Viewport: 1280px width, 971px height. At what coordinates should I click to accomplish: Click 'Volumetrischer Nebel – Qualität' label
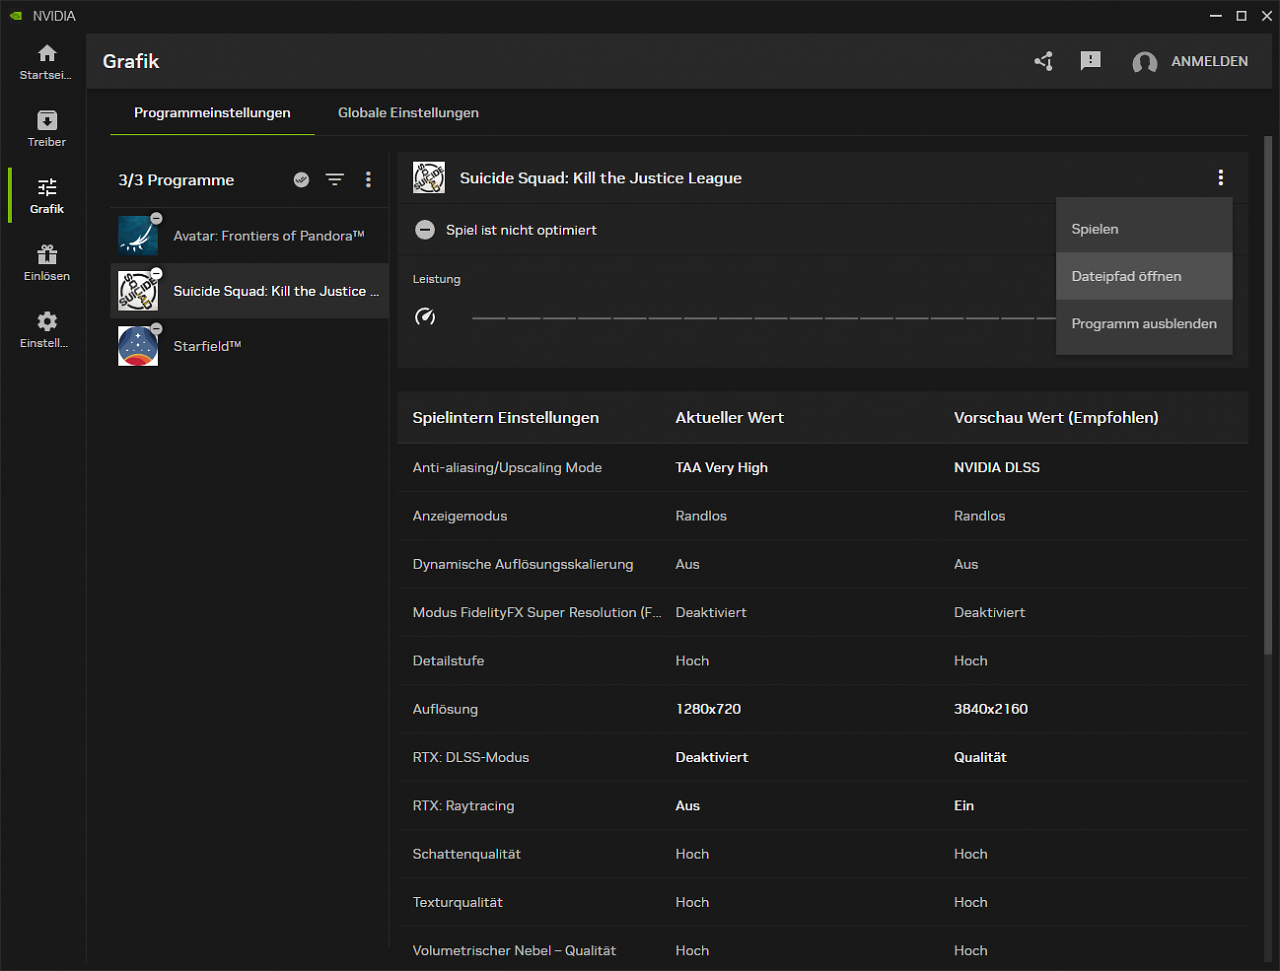click(x=514, y=951)
